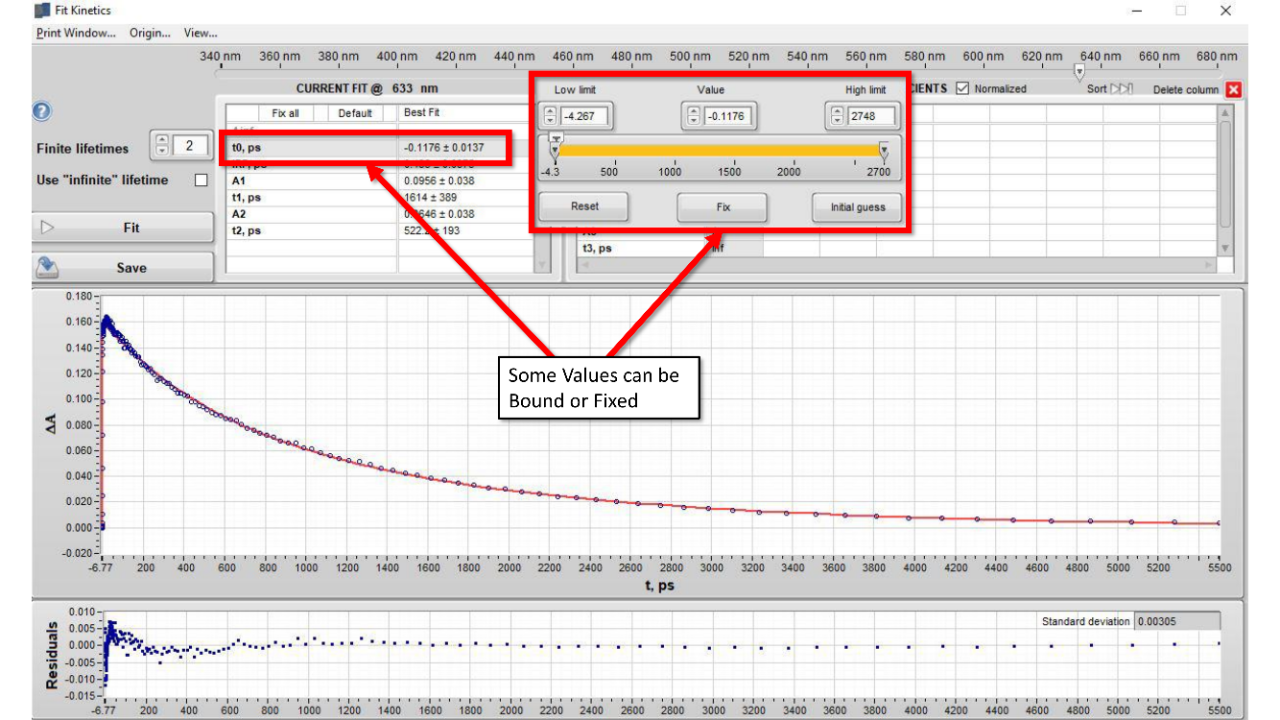Click the Initial guess button
This screenshot has height=720, width=1280.
pyautogui.click(x=857, y=207)
